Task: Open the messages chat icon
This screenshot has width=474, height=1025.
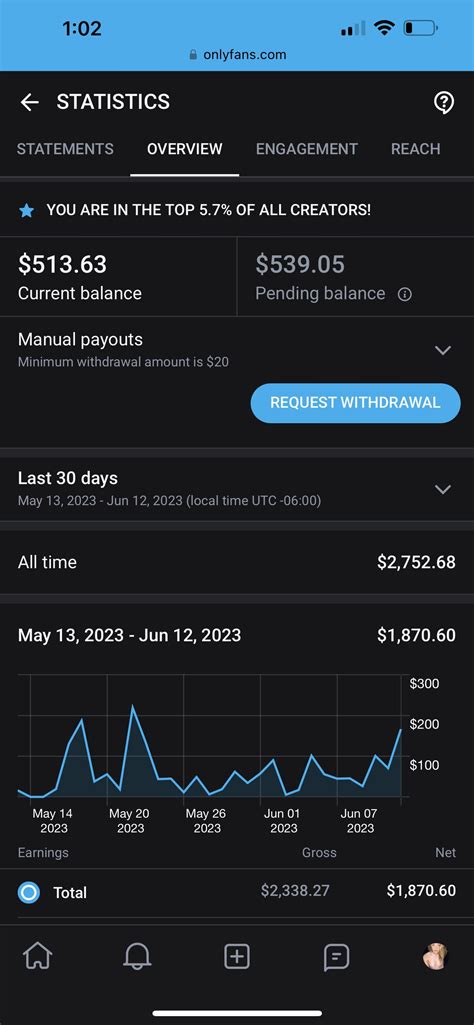Action: (x=336, y=958)
